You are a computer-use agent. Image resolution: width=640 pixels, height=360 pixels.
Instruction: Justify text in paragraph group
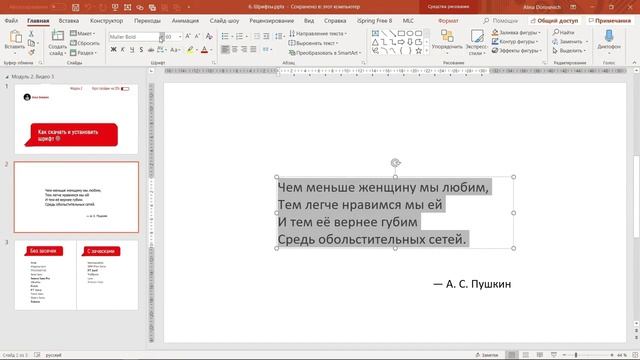coord(253,49)
